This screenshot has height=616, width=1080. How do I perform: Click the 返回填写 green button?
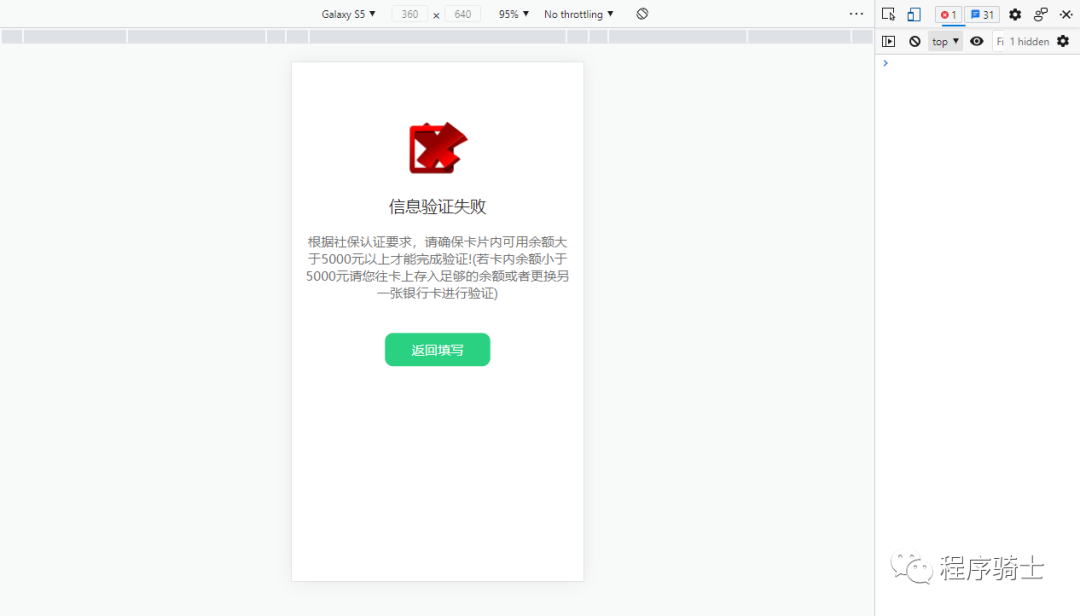437,350
